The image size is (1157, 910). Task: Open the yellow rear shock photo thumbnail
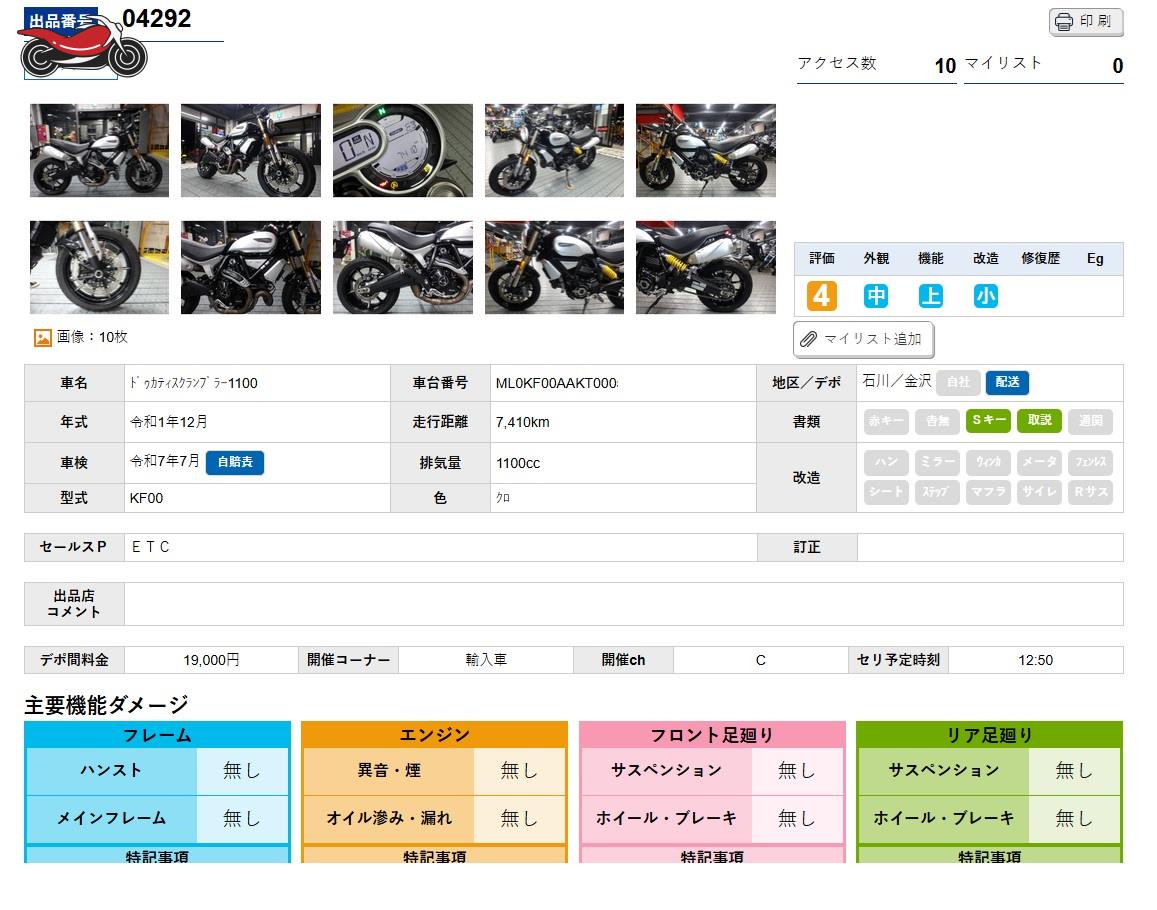point(706,267)
